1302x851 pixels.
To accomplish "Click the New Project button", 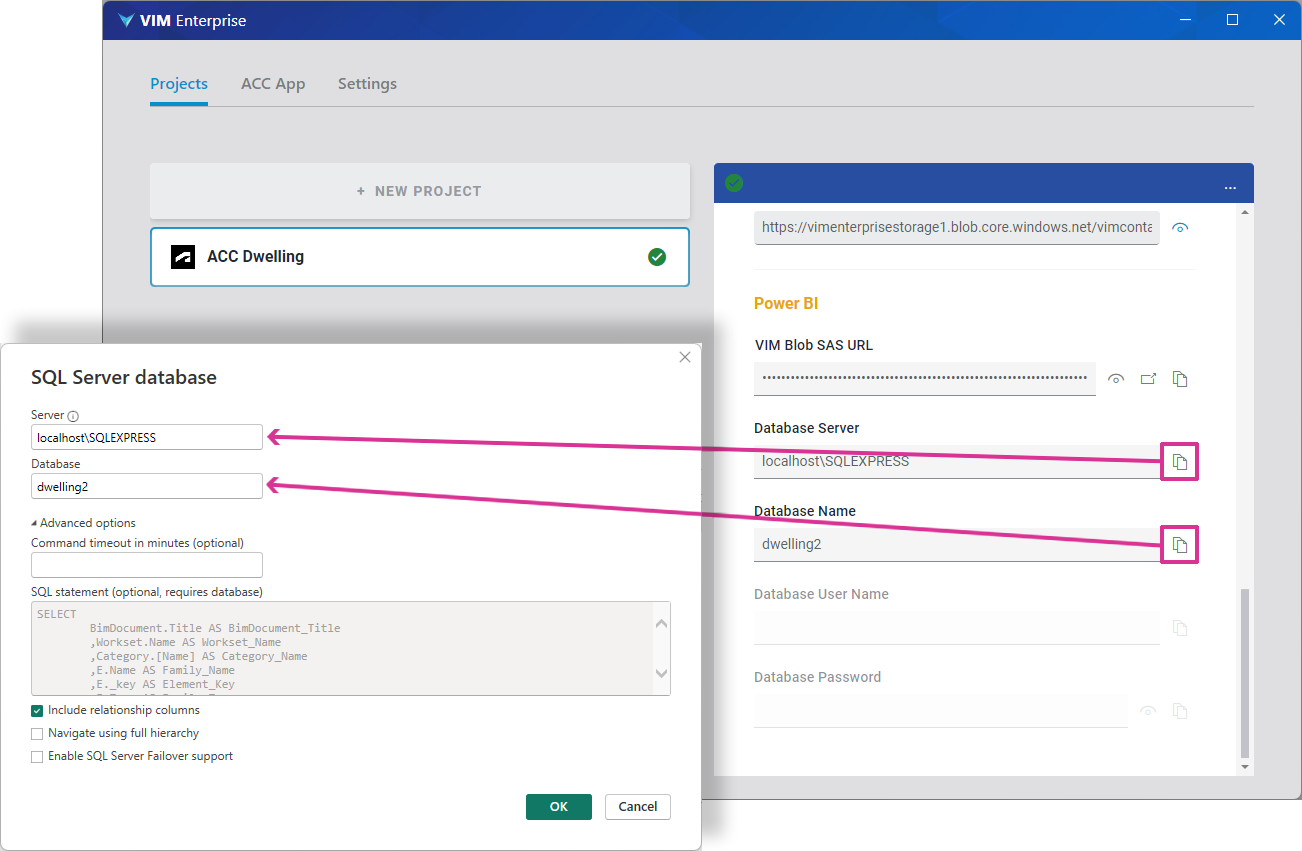I will coord(420,191).
